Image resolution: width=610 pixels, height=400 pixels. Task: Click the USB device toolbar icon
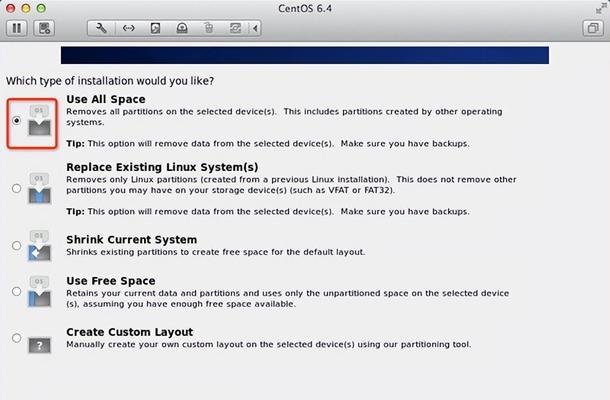[x=209, y=28]
